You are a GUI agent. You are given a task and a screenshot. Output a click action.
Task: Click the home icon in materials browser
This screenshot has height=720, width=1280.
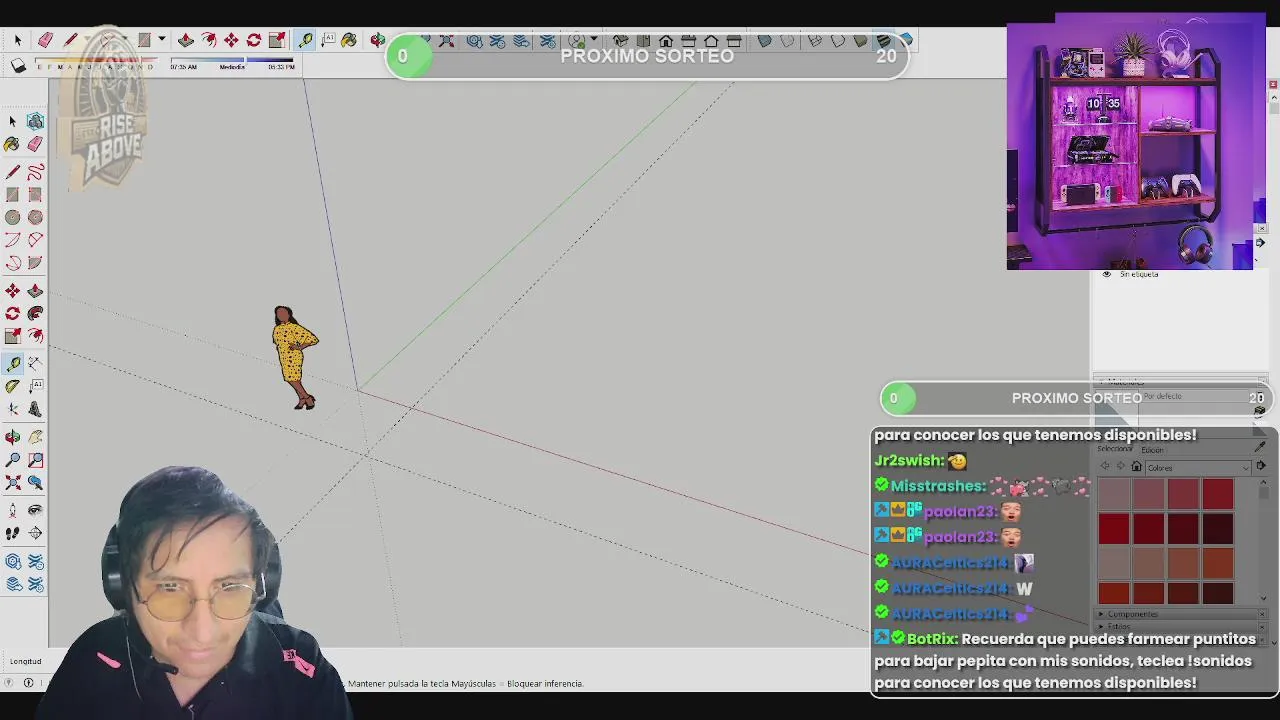coord(1136,467)
